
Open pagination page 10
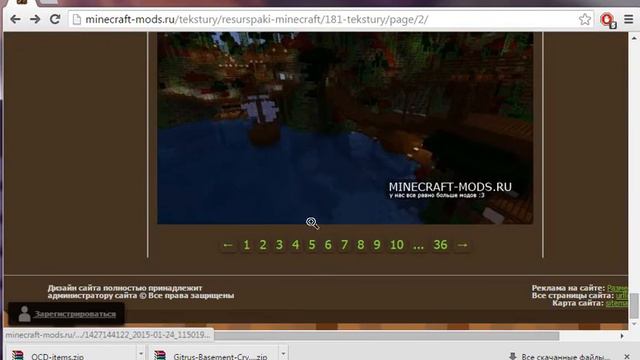(397, 245)
